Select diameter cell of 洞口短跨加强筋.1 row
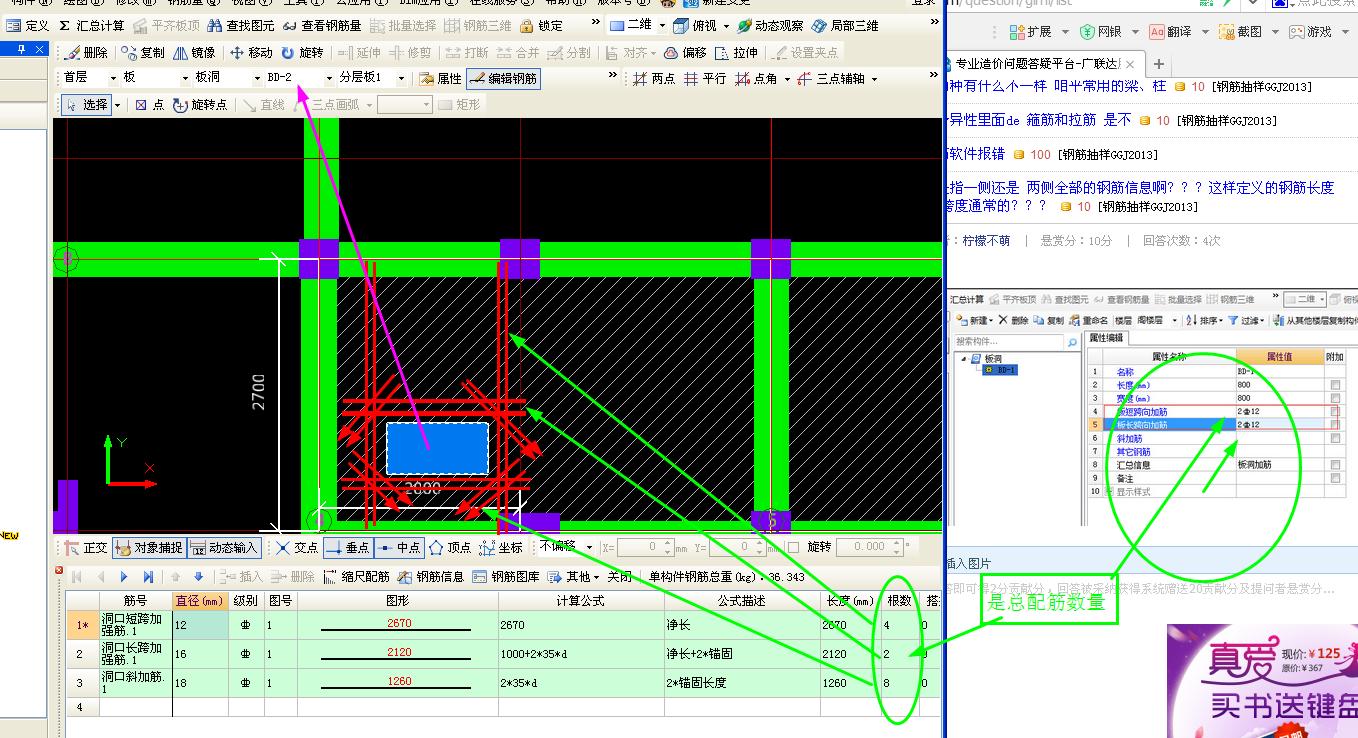Viewport: 1358px width, 738px height. pos(200,624)
